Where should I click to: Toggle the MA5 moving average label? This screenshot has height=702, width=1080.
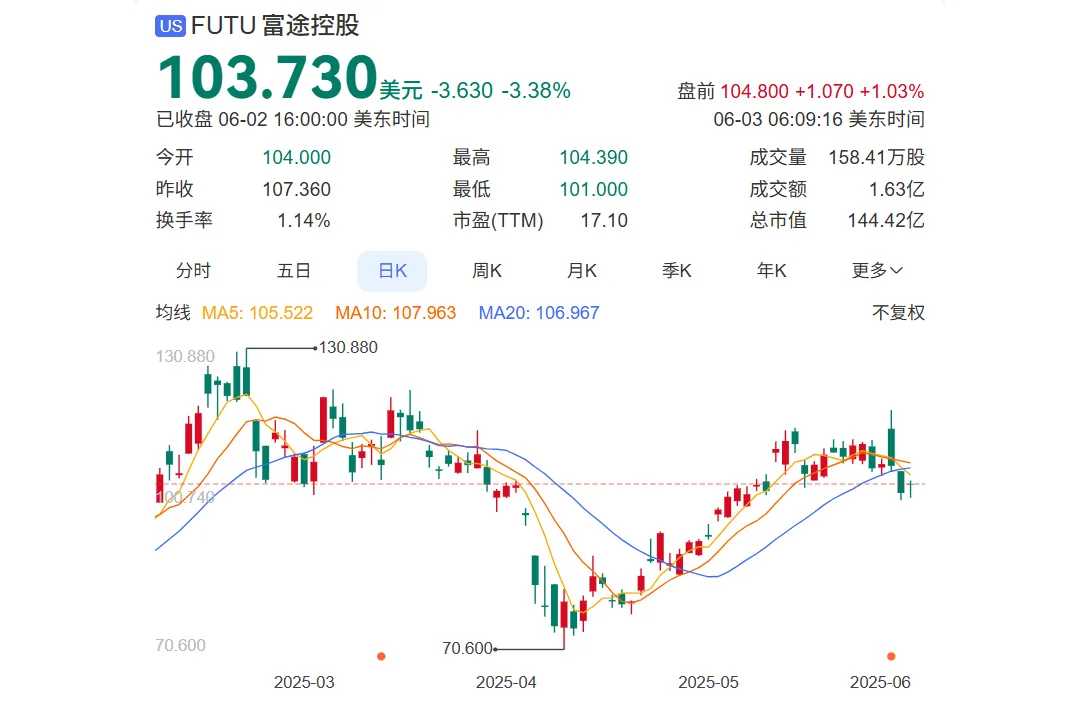click(x=257, y=313)
